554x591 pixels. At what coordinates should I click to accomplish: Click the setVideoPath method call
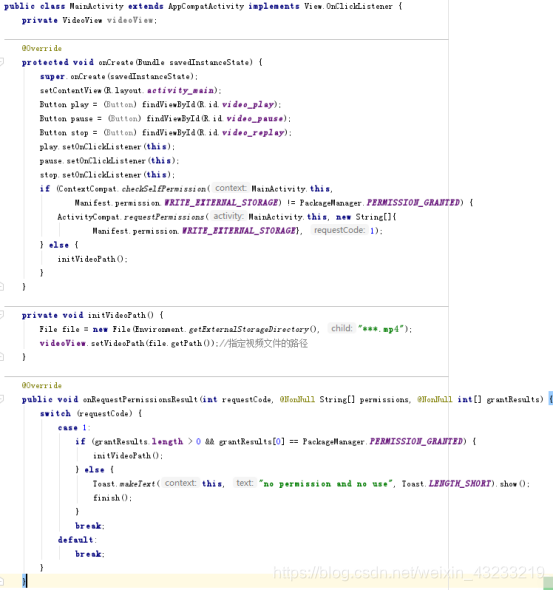[117, 343]
